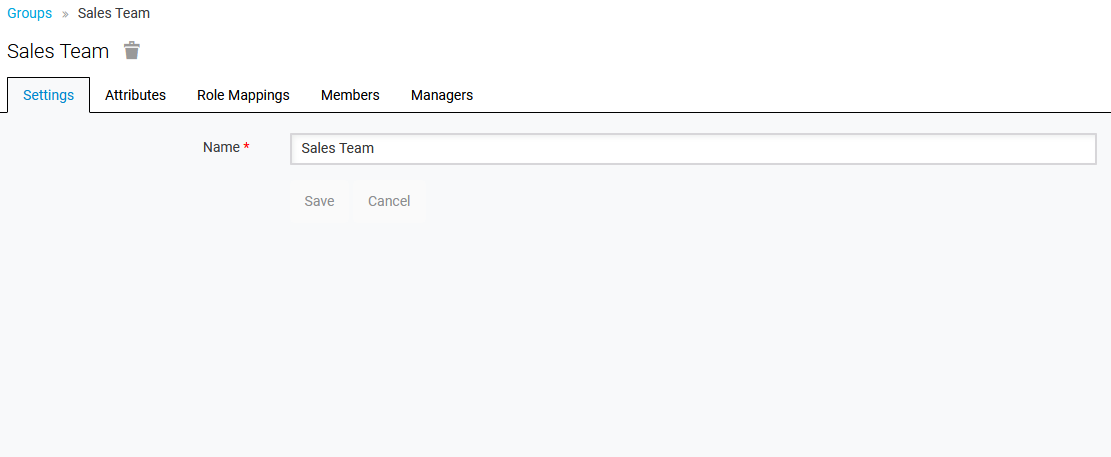This screenshot has width=1111, height=457.
Task: Click blank area left of Name label
Action: pyautogui.click(x=100, y=147)
